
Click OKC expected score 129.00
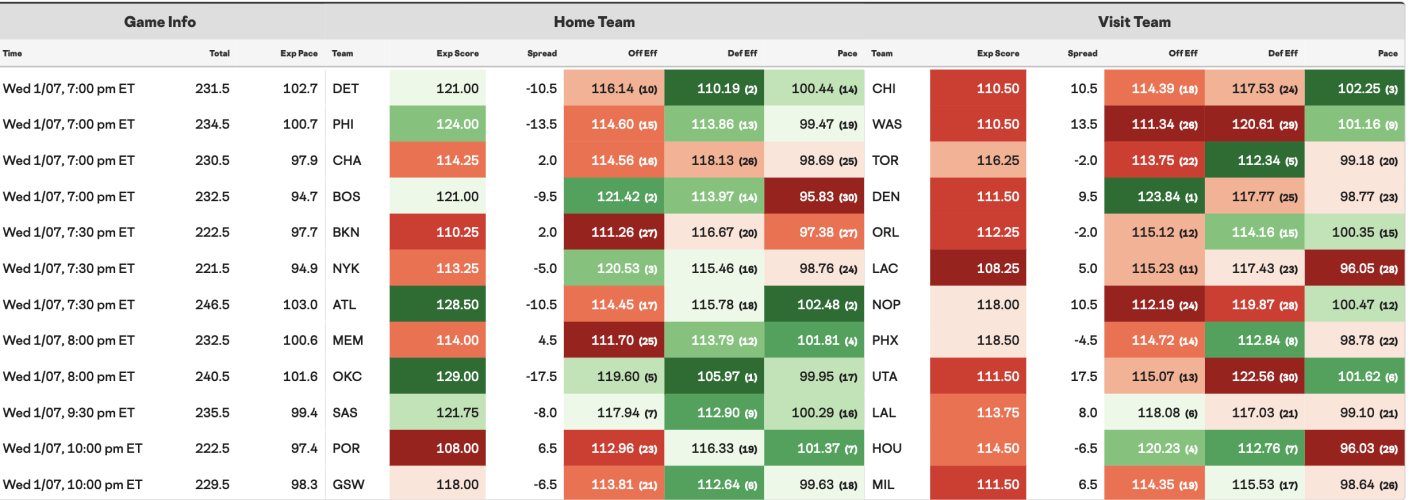coord(437,376)
